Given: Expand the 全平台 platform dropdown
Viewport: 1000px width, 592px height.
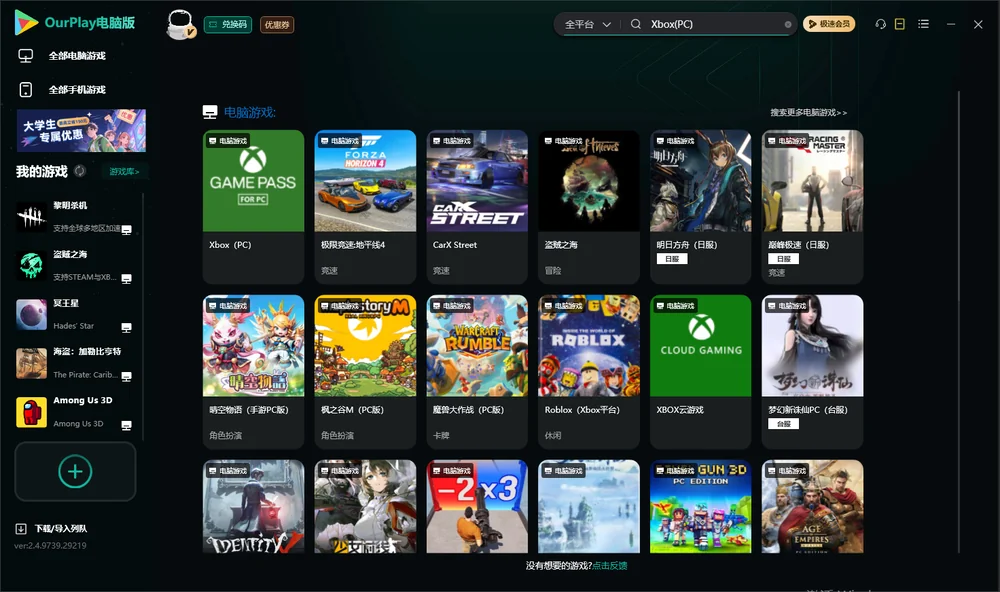Looking at the screenshot, I should pyautogui.click(x=587, y=24).
